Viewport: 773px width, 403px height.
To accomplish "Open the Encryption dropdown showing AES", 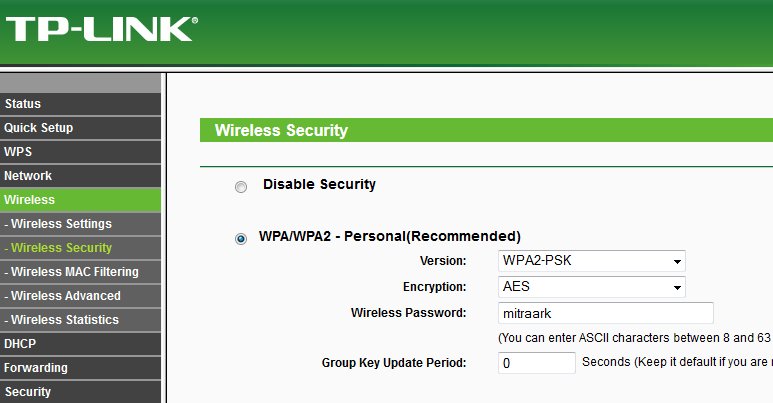I will point(591,287).
